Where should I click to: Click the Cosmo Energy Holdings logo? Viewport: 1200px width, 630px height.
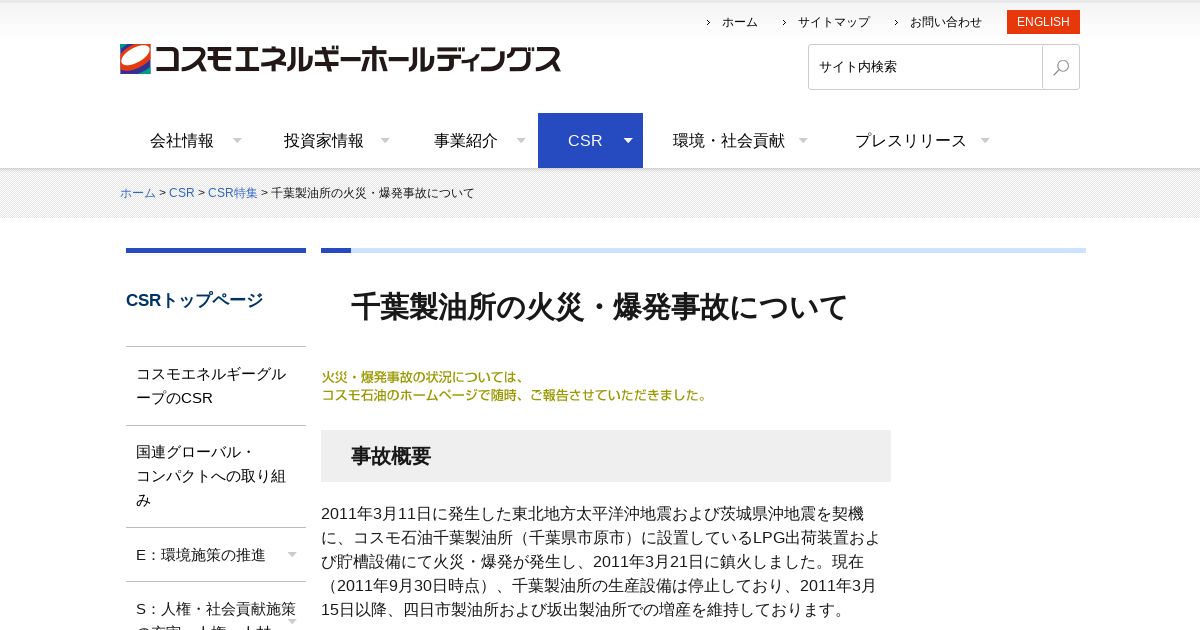point(340,59)
